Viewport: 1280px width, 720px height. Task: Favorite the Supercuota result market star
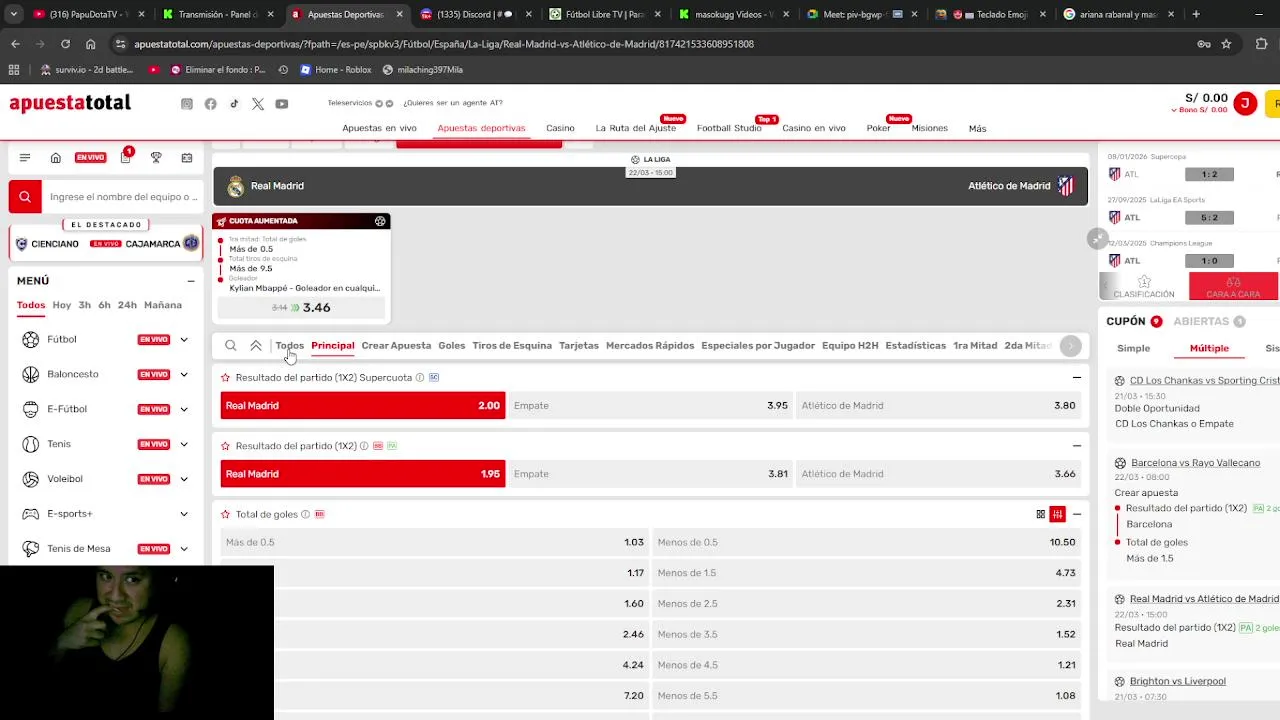225,378
